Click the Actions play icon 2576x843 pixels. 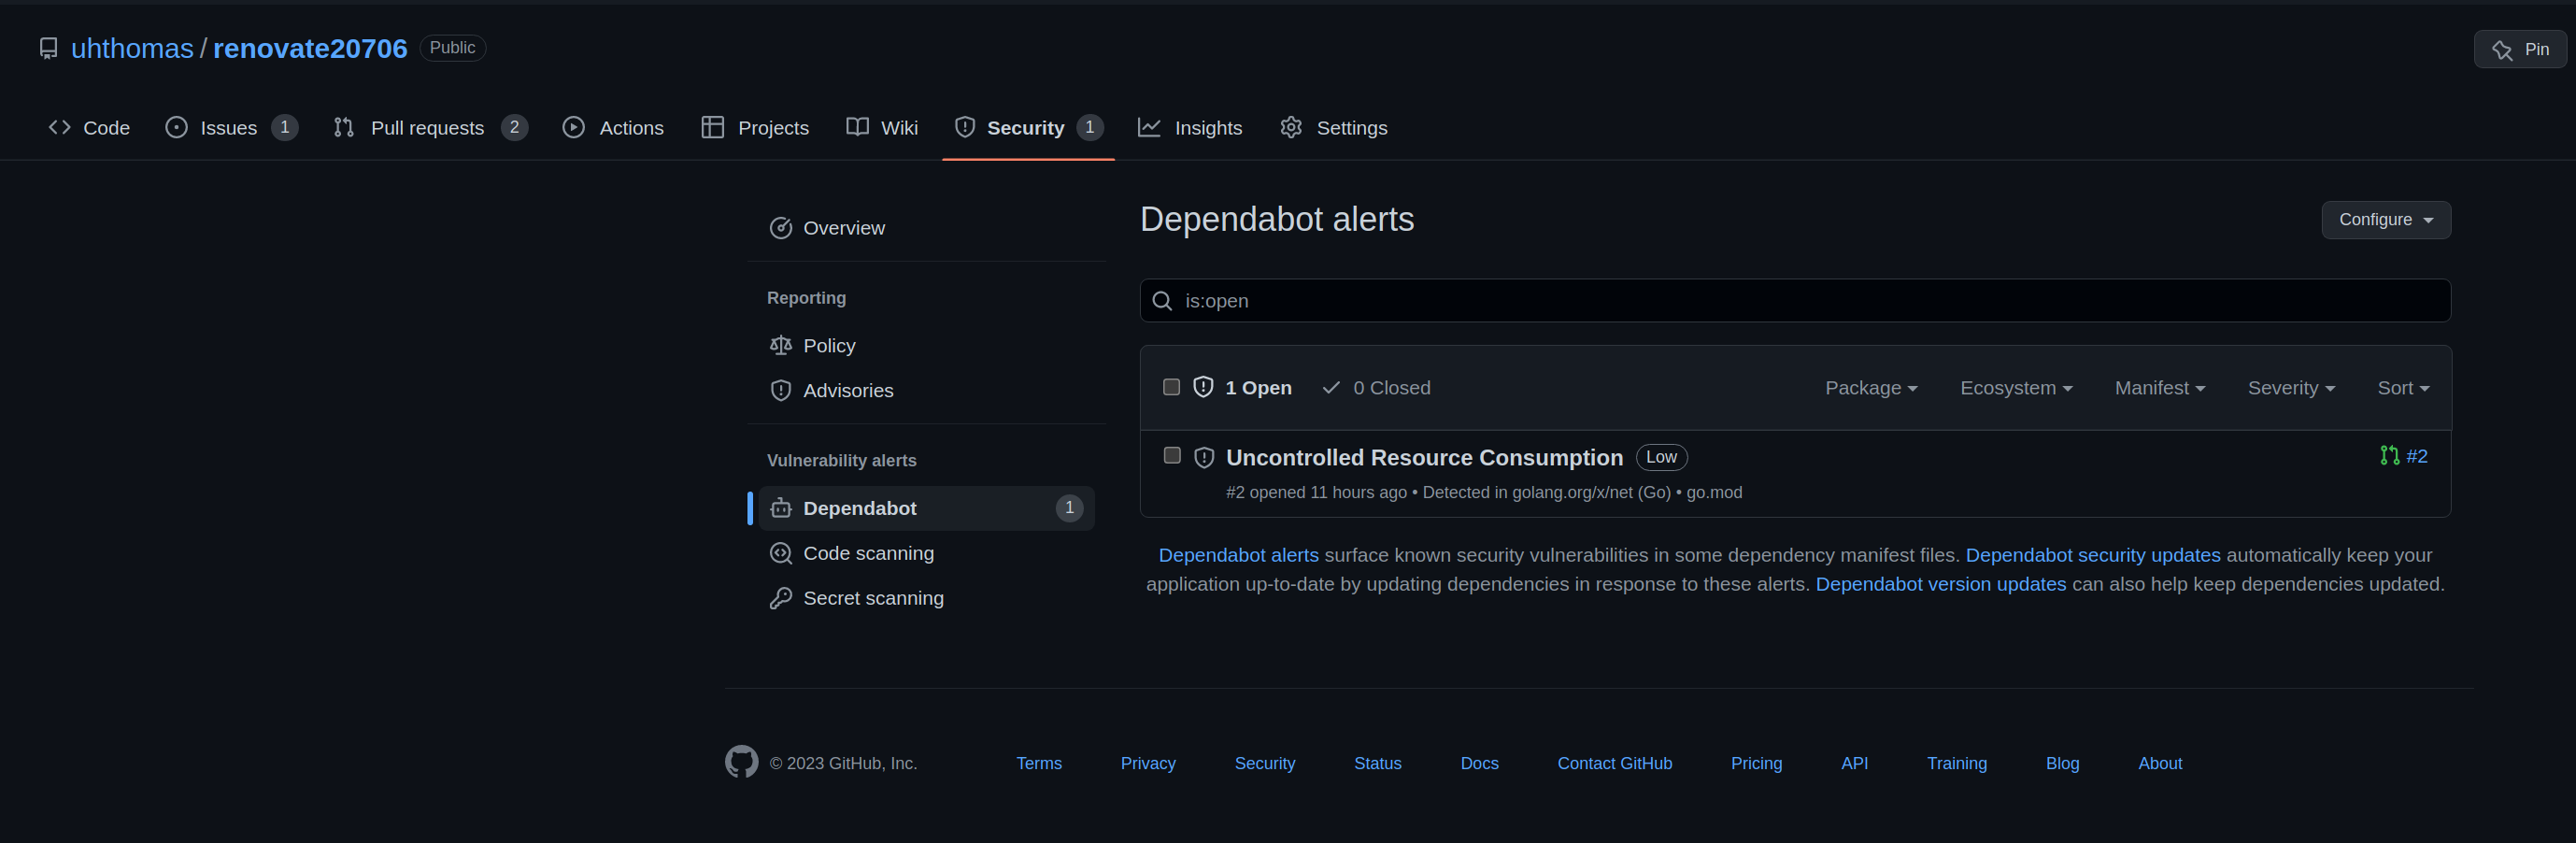pos(573,127)
